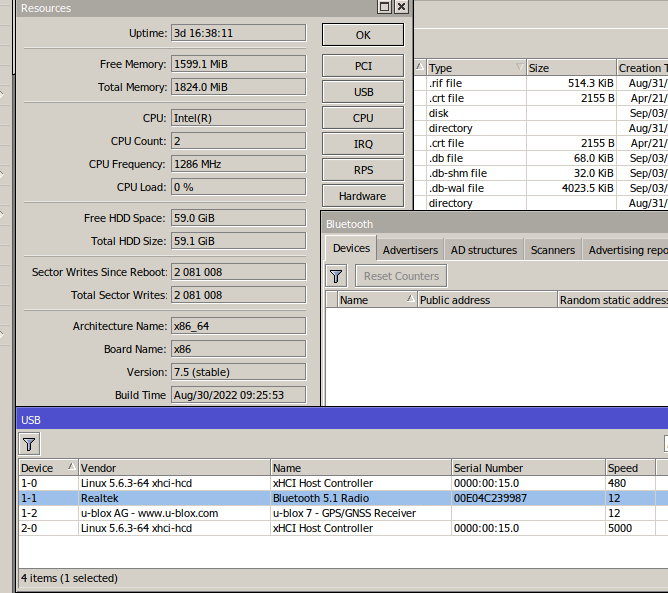Click the Build Time field

[239, 395]
